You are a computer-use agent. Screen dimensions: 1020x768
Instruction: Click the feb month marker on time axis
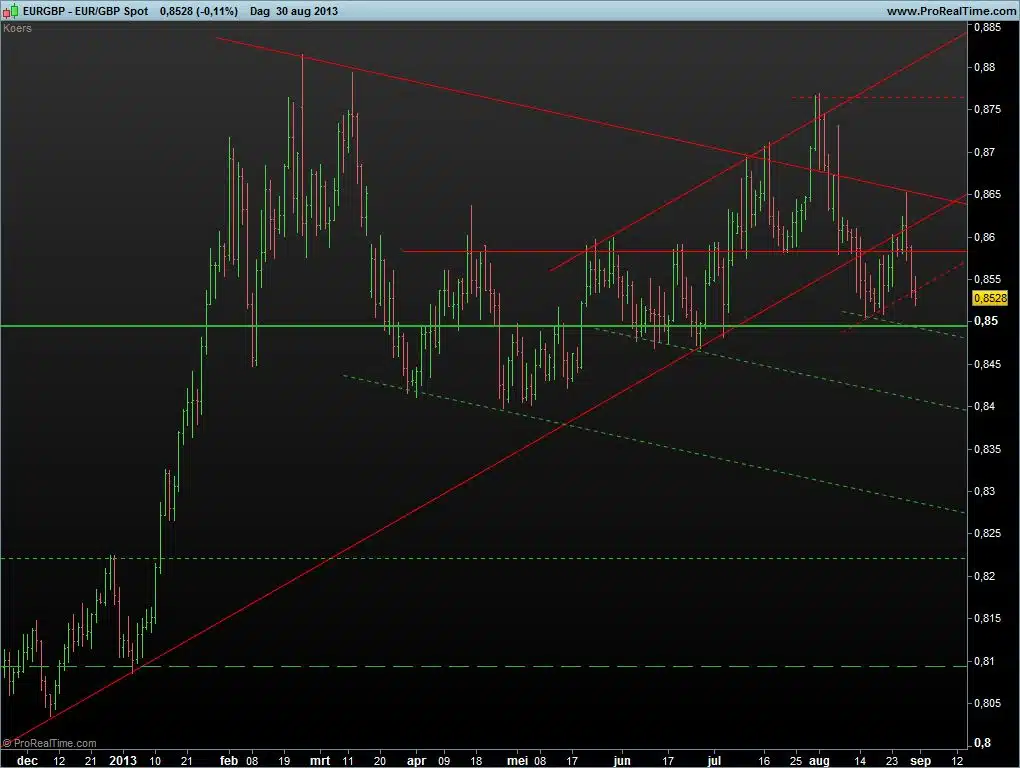click(229, 760)
